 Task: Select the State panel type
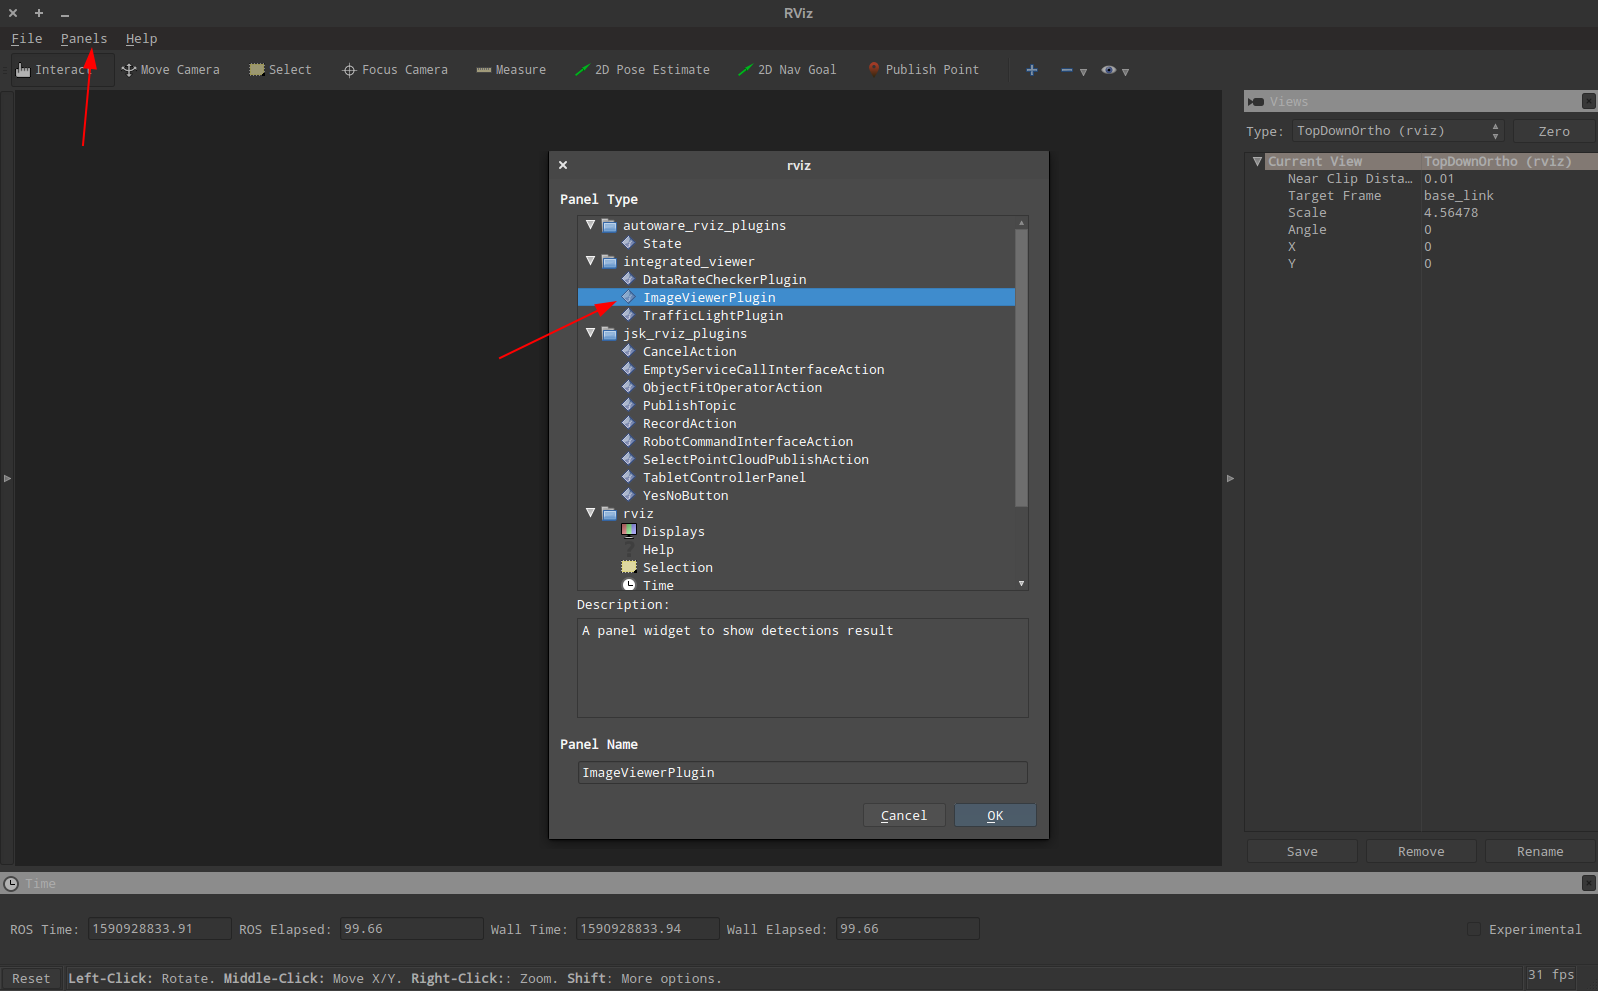[x=662, y=244]
